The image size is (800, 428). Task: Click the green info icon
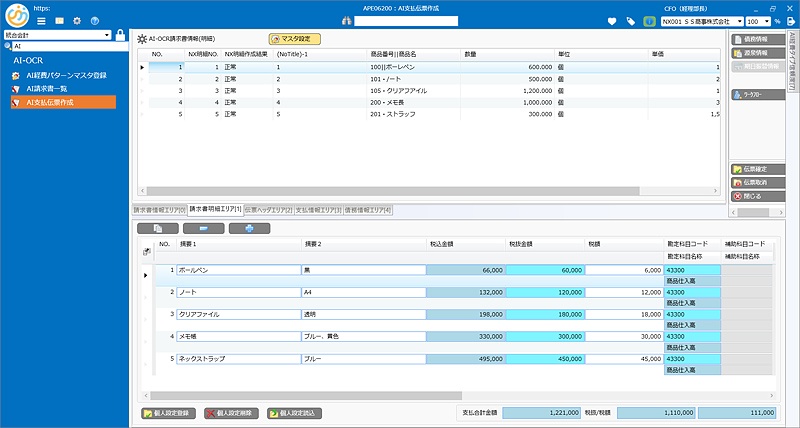coord(649,21)
